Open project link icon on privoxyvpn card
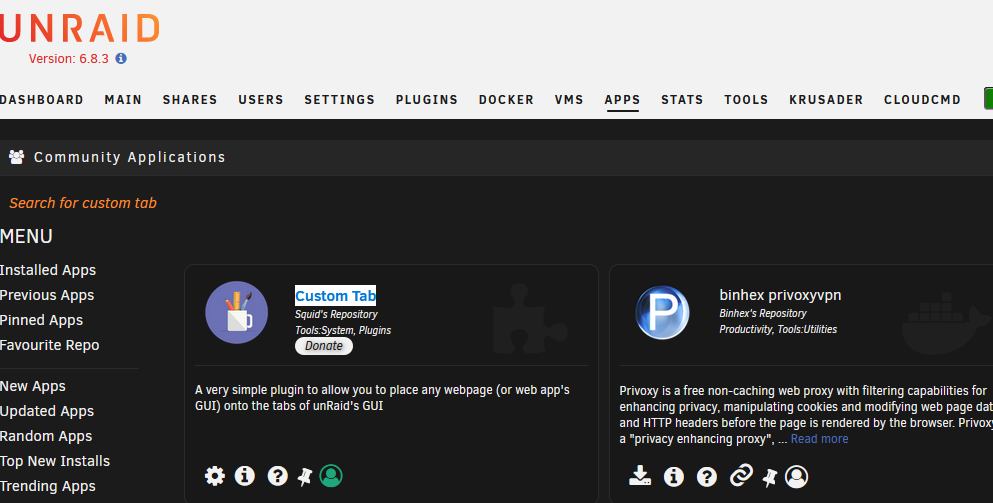This screenshot has height=503, width=993. coord(741,475)
